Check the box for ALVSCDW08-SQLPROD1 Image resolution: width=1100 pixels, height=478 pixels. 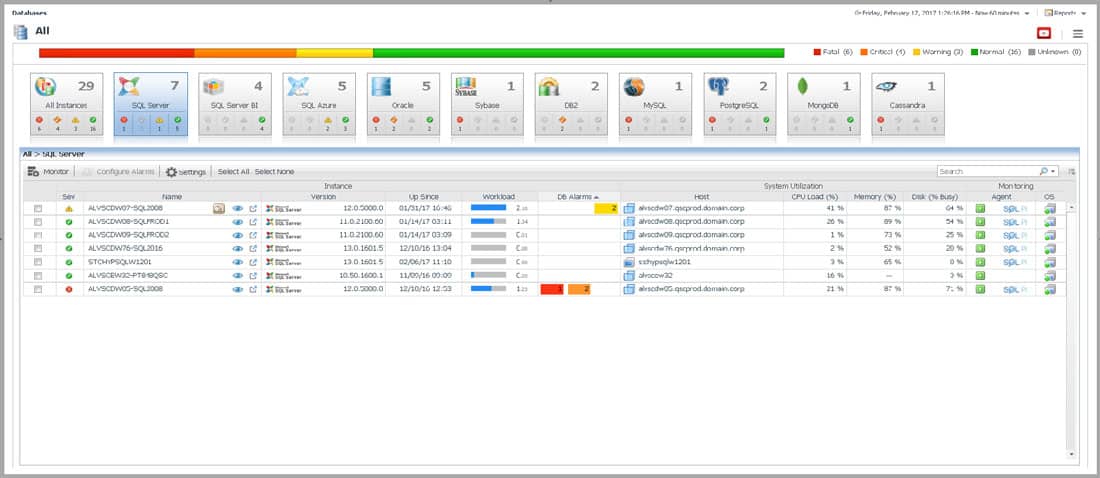(39, 222)
